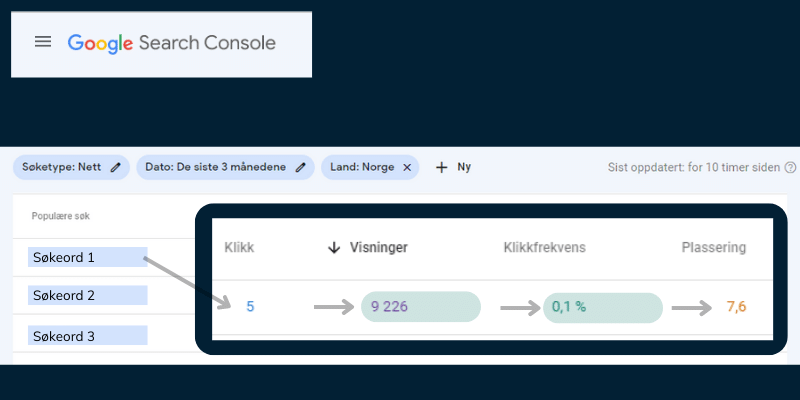Screen dimensions: 800x400
Task: Open the help icon beside last updated
Action: click(790, 168)
